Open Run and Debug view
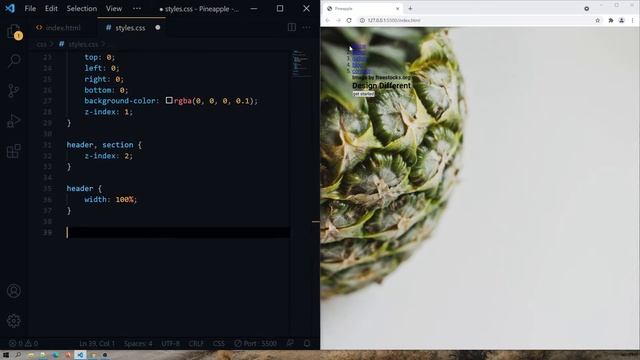The width and height of the screenshot is (640, 360). [x=14, y=121]
